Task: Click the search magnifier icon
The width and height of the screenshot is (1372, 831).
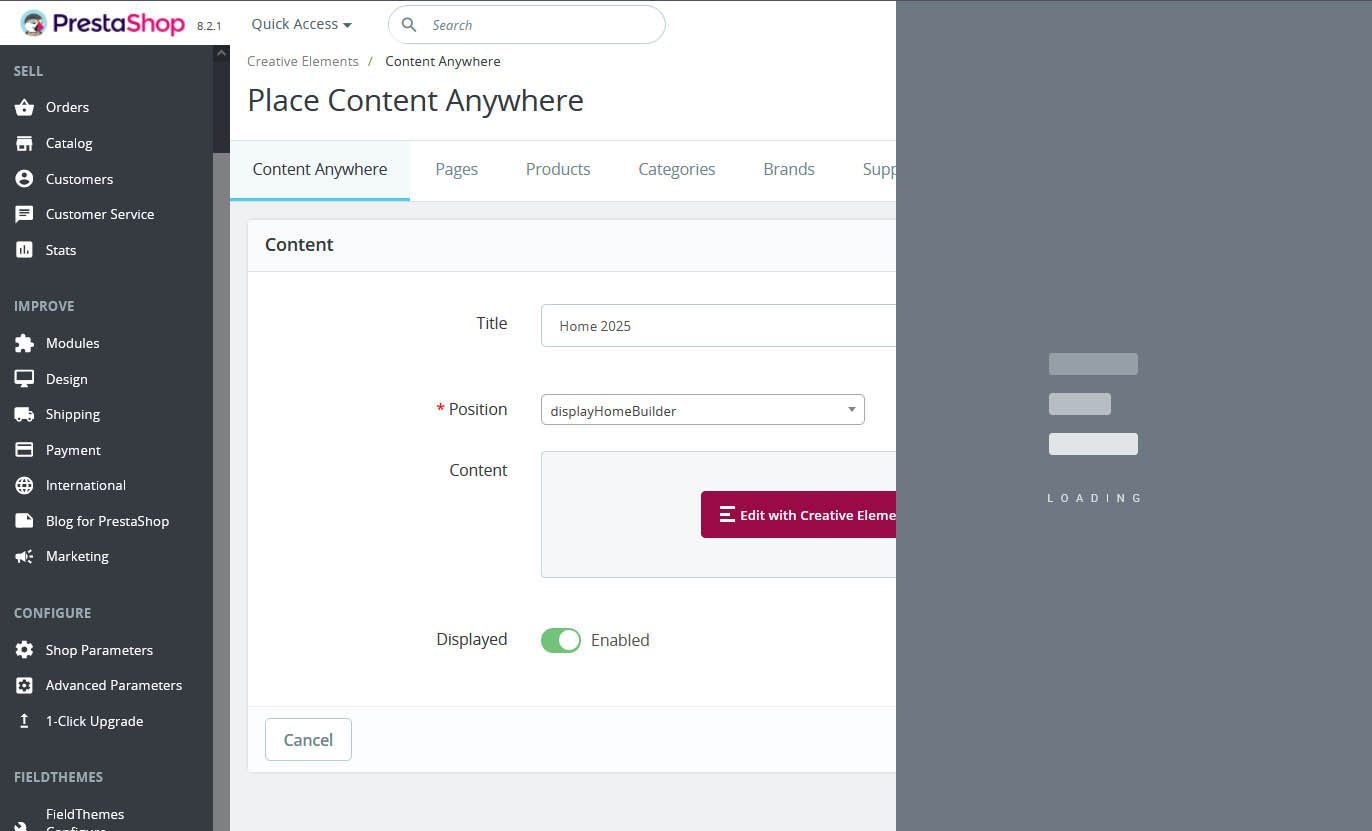Action: coord(408,25)
